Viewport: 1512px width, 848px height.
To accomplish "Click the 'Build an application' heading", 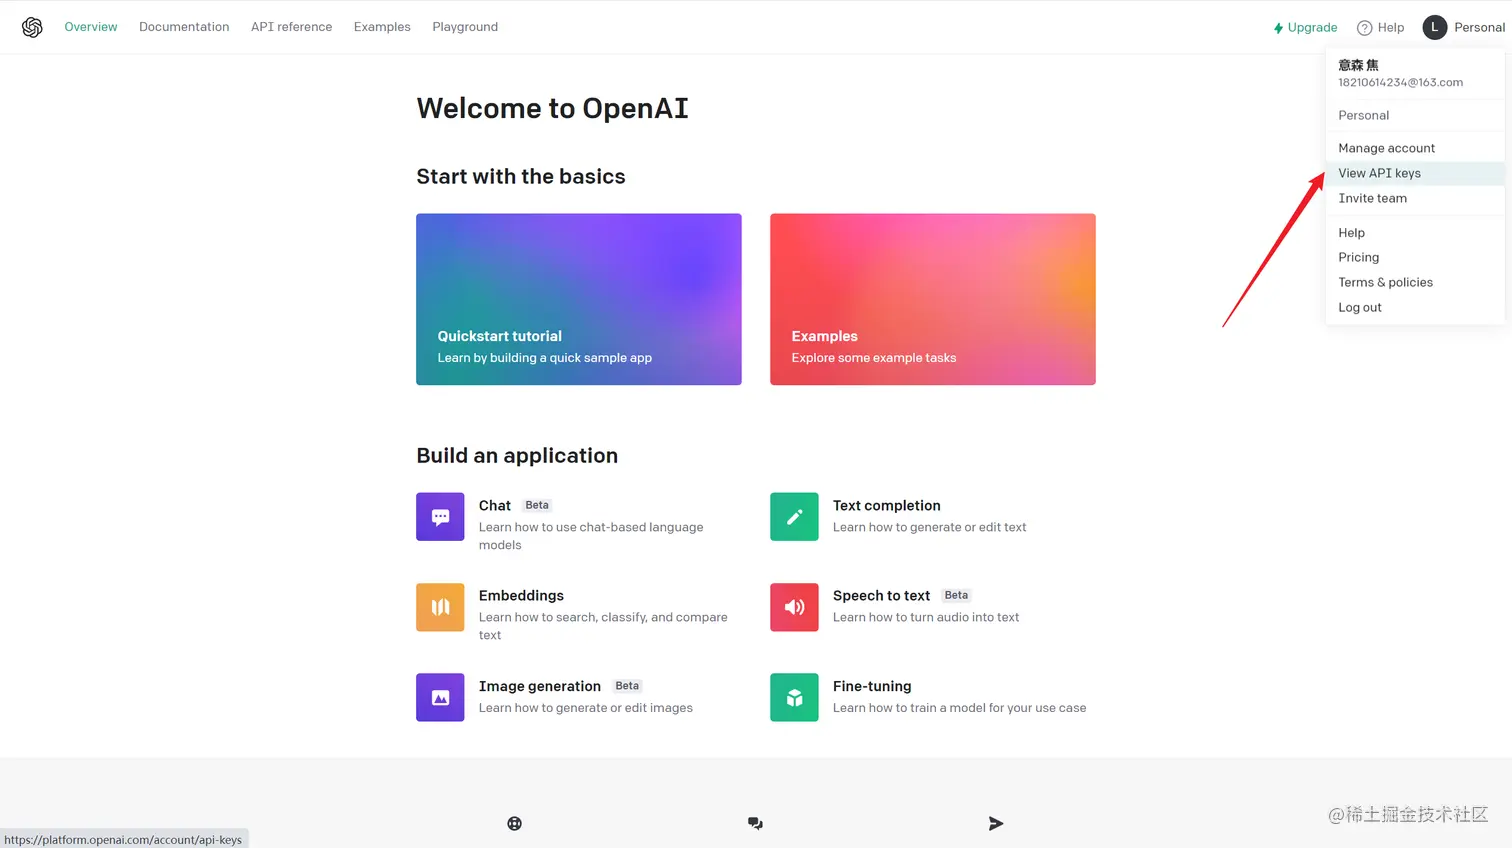I will pos(517,455).
